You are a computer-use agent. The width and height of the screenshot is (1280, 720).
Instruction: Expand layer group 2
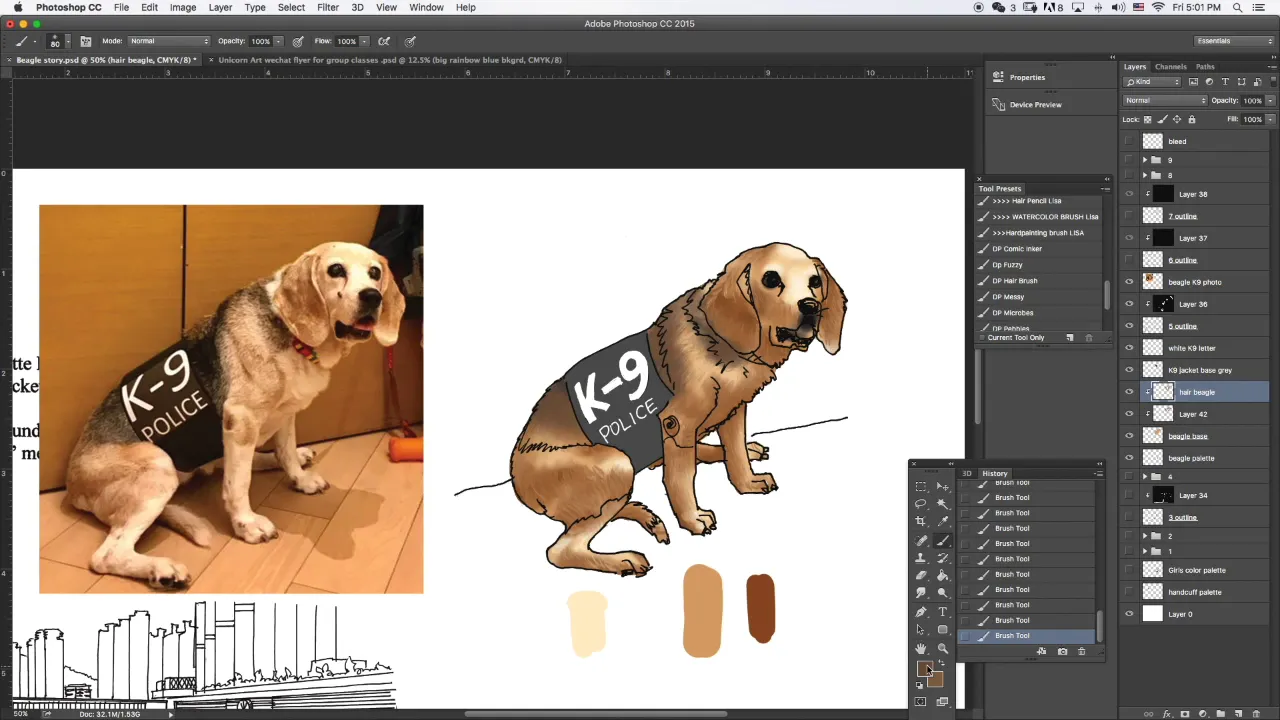pos(1145,536)
